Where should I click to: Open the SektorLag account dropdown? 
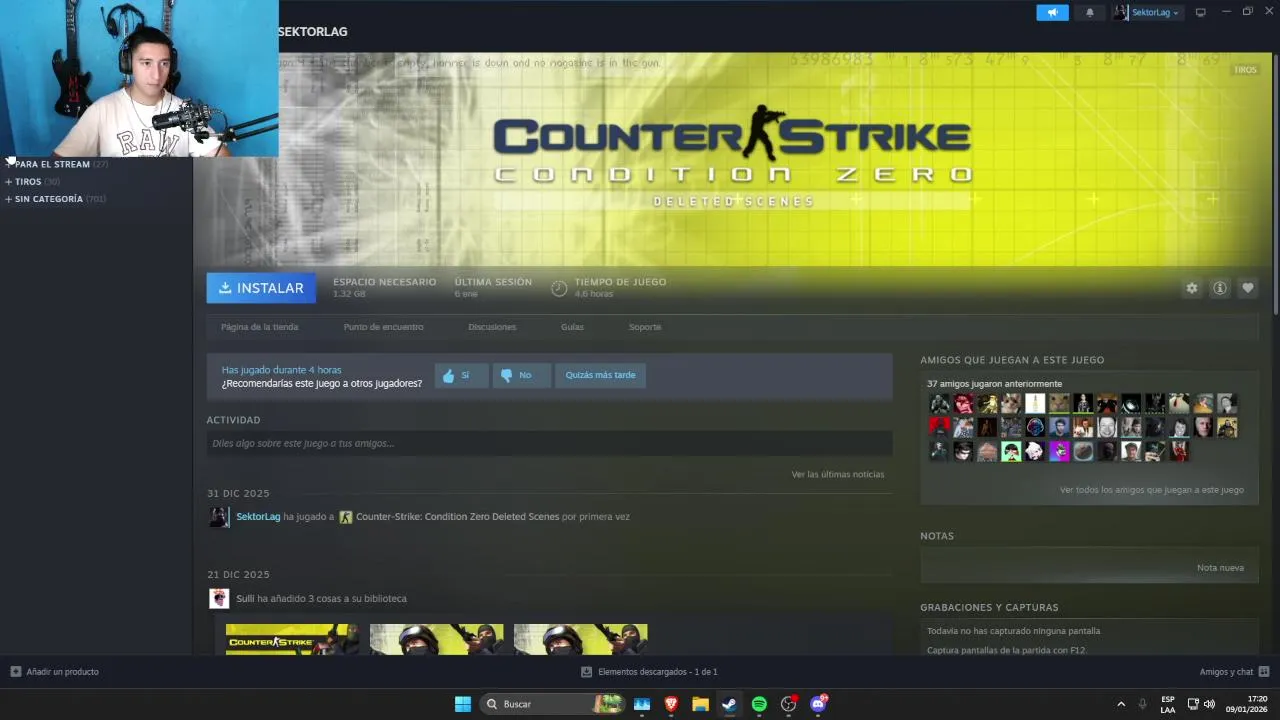click(1147, 12)
